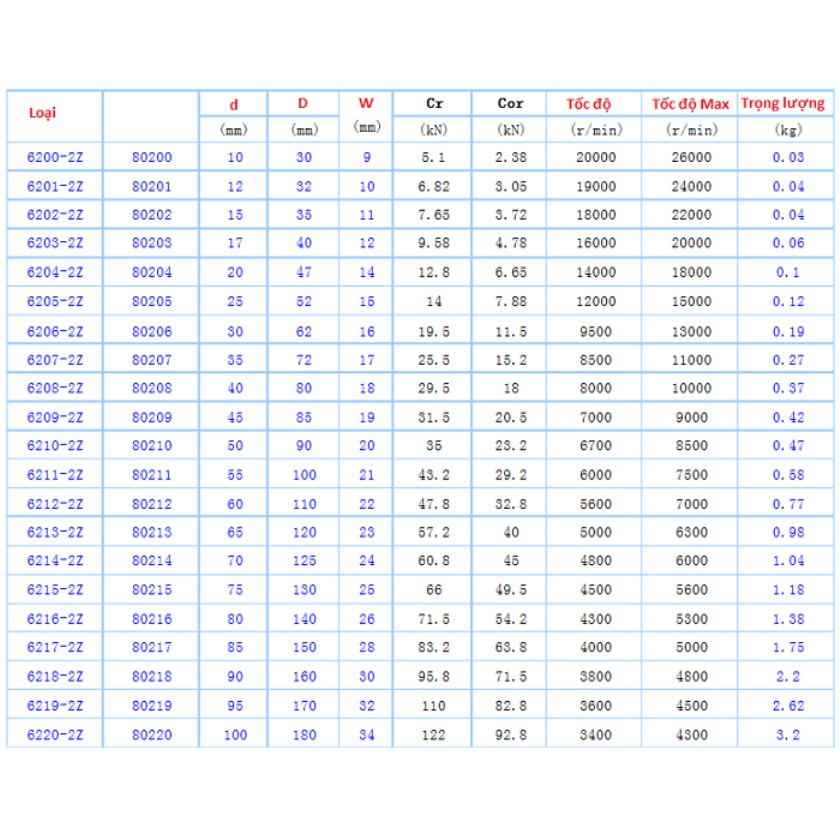
Task: Click the 6214-2Z bearing entry
Action: point(54,562)
